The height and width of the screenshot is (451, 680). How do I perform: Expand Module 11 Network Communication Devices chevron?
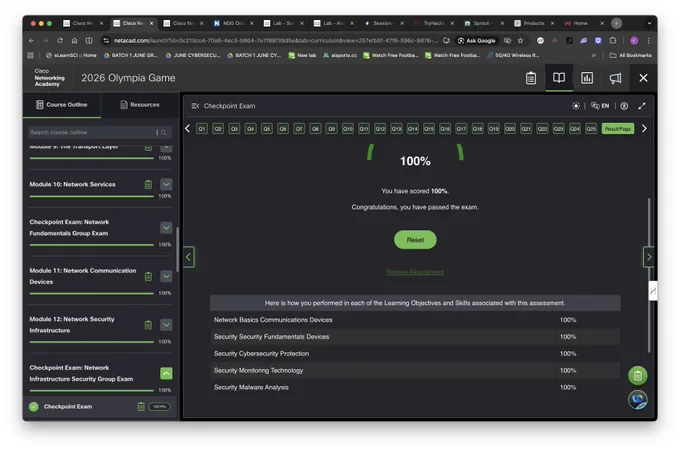[166, 276]
